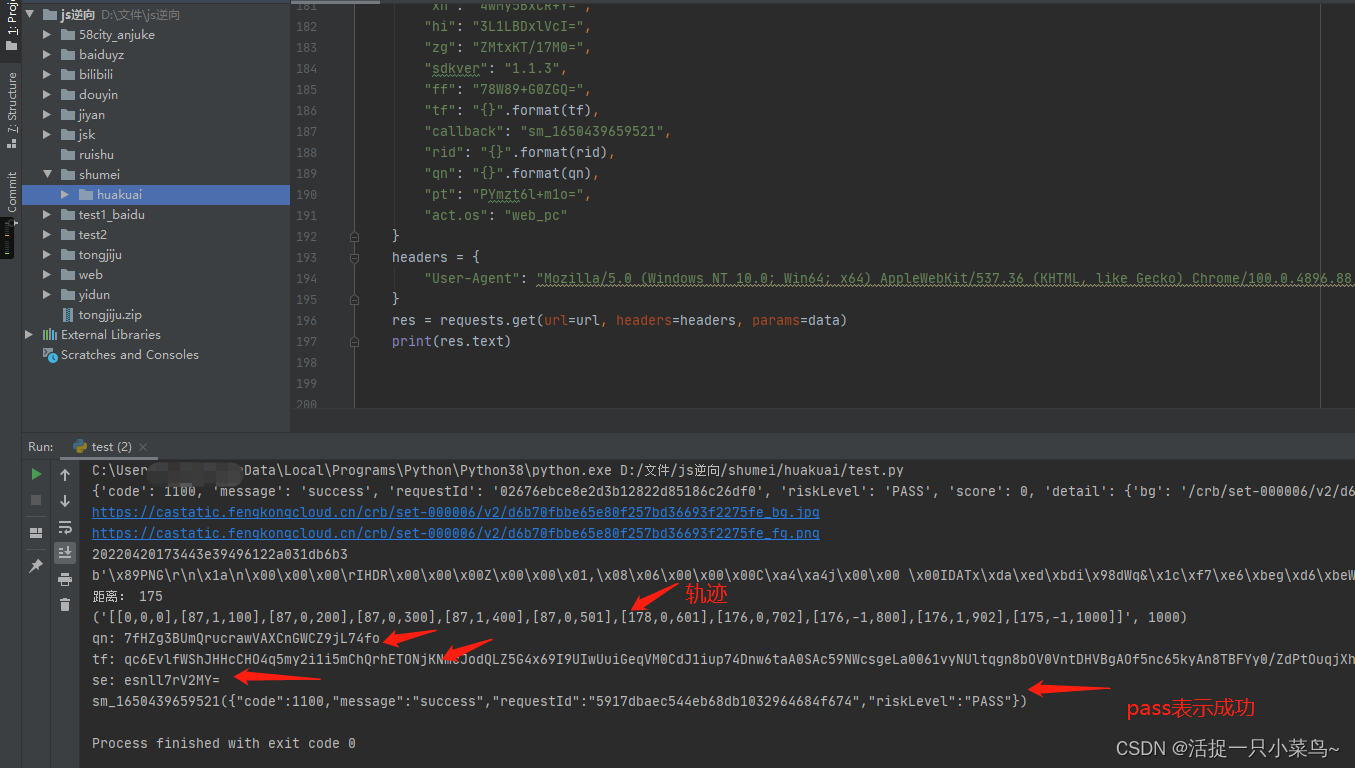Collapse the shumei folder in project tree

coord(47,175)
